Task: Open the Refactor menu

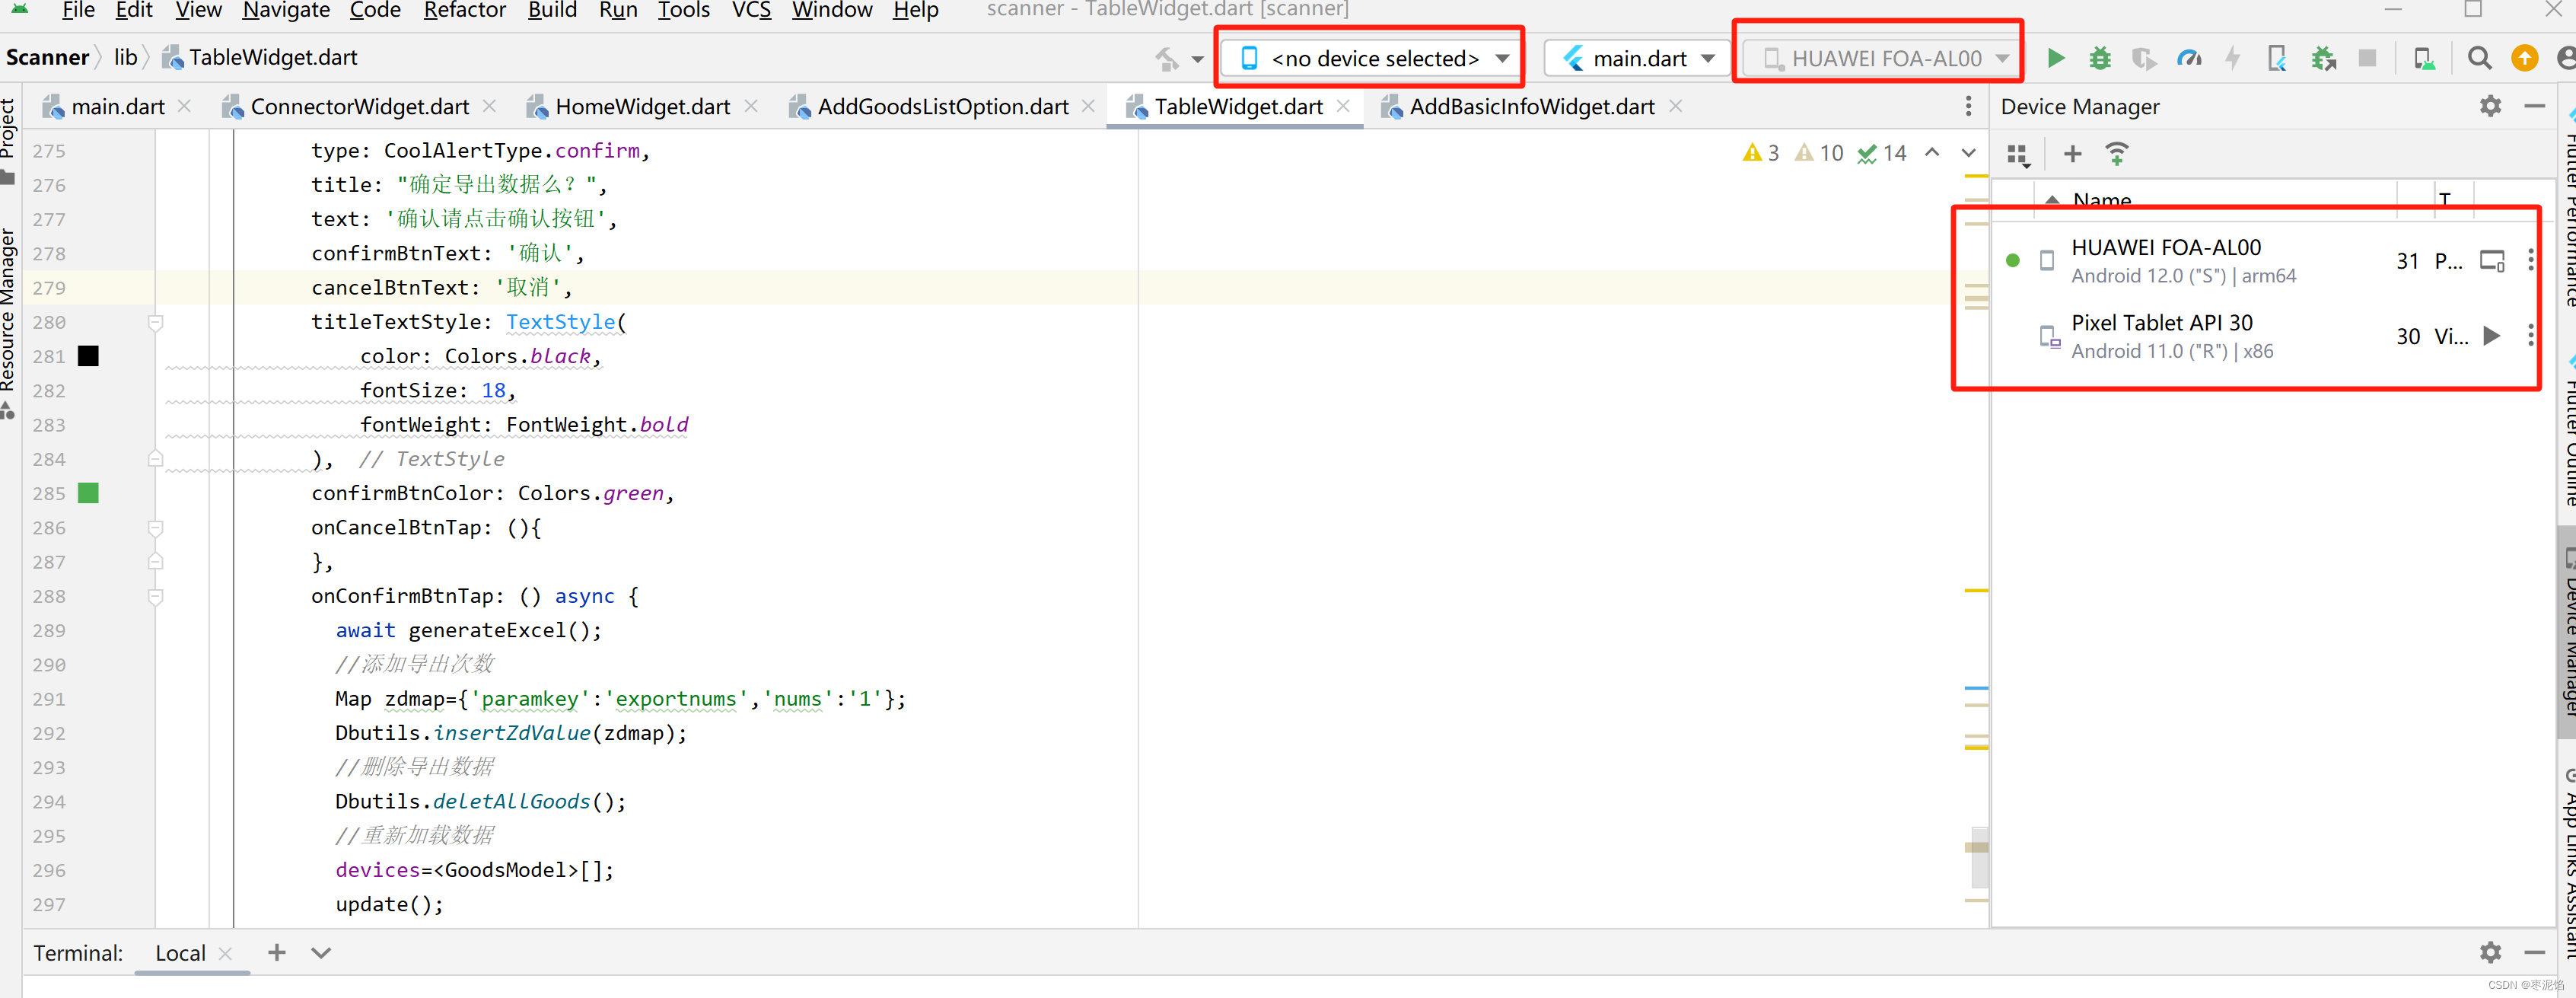Action: (x=464, y=10)
